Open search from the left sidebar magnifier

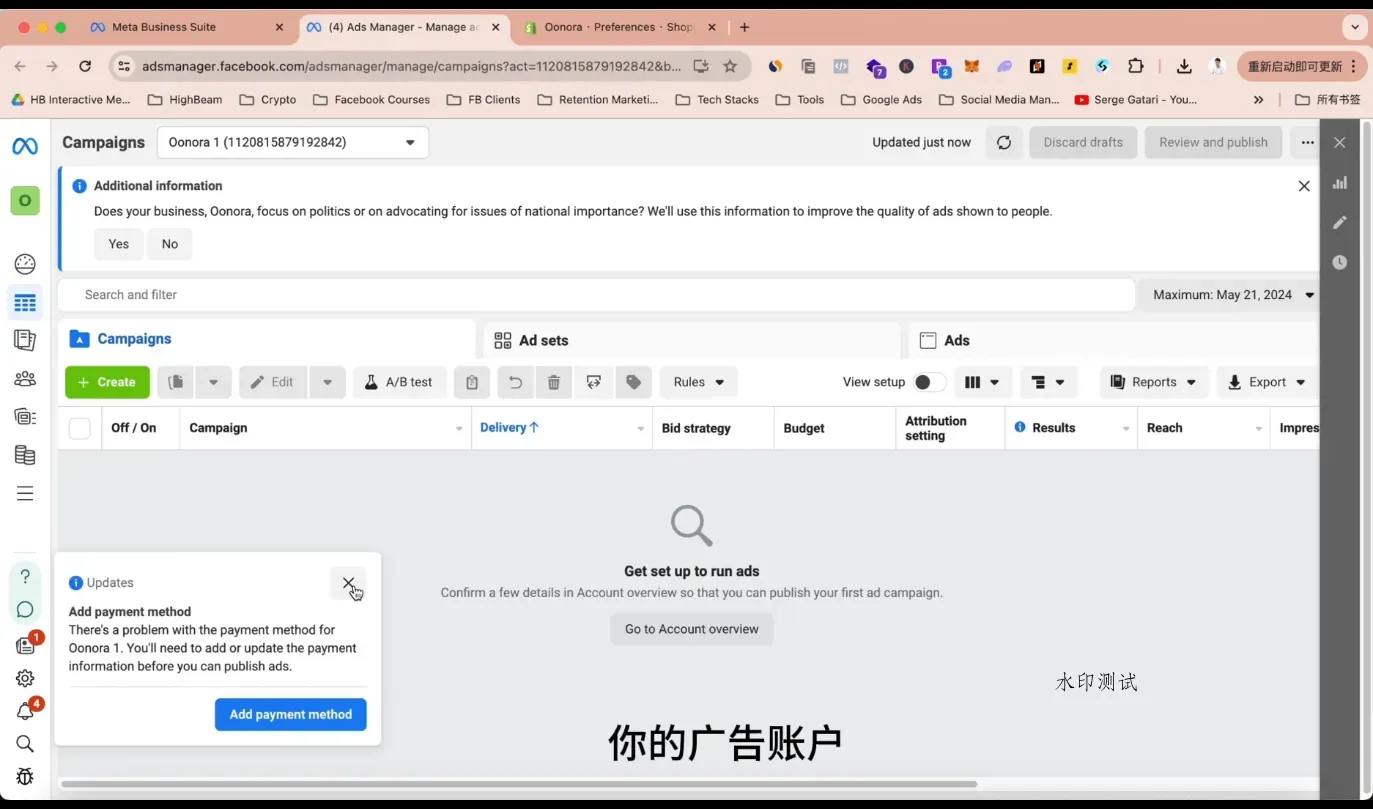coord(24,743)
